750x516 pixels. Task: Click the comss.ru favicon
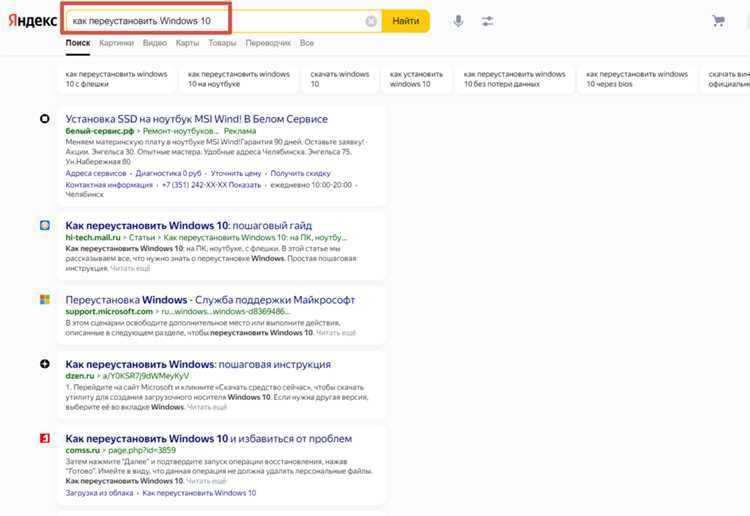[x=44, y=438]
